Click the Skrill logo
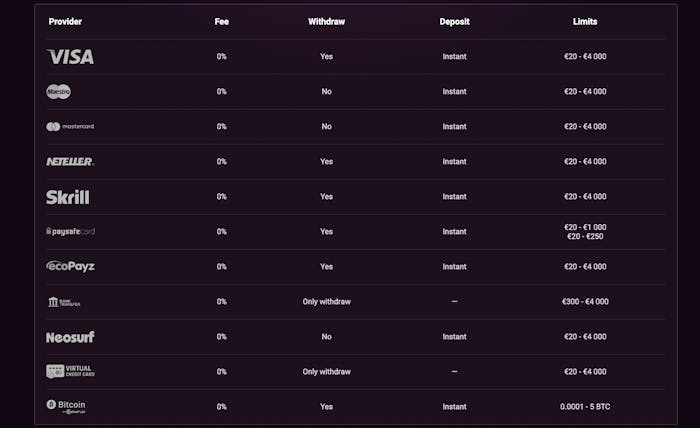 pos(67,197)
